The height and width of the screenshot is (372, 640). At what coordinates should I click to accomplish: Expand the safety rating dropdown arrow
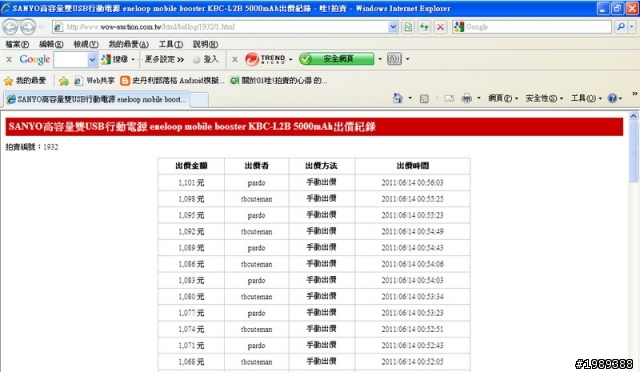click(x=380, y=59)
